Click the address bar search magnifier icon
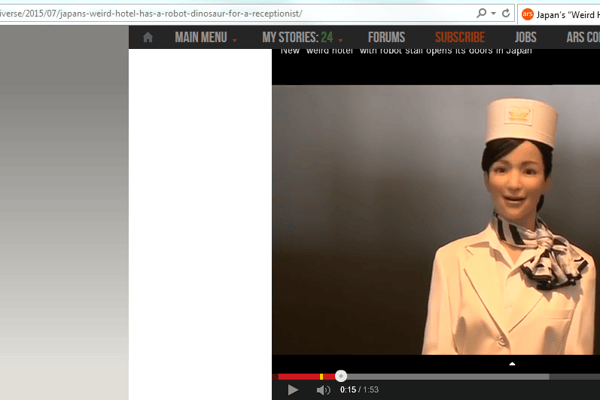Screen dimensions: 600x400 pyautogui.click(x=482, y=13)
